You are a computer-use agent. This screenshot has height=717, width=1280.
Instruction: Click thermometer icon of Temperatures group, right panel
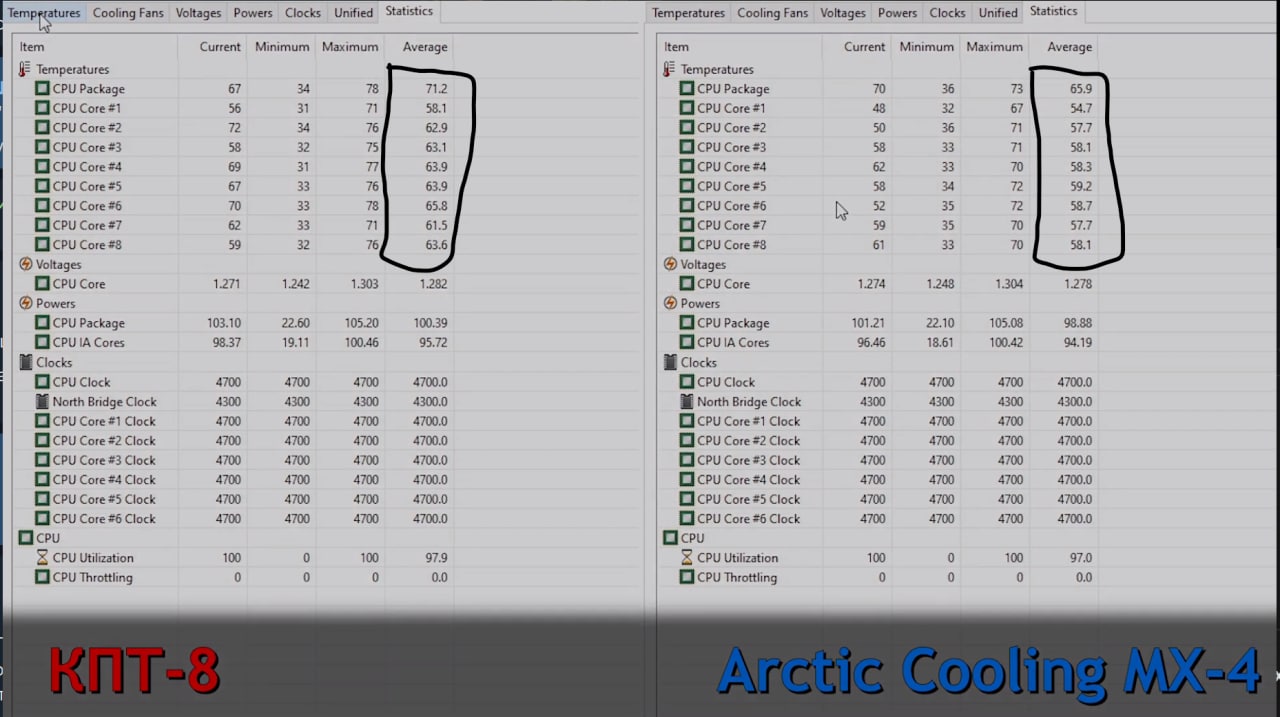pos(669,69)
